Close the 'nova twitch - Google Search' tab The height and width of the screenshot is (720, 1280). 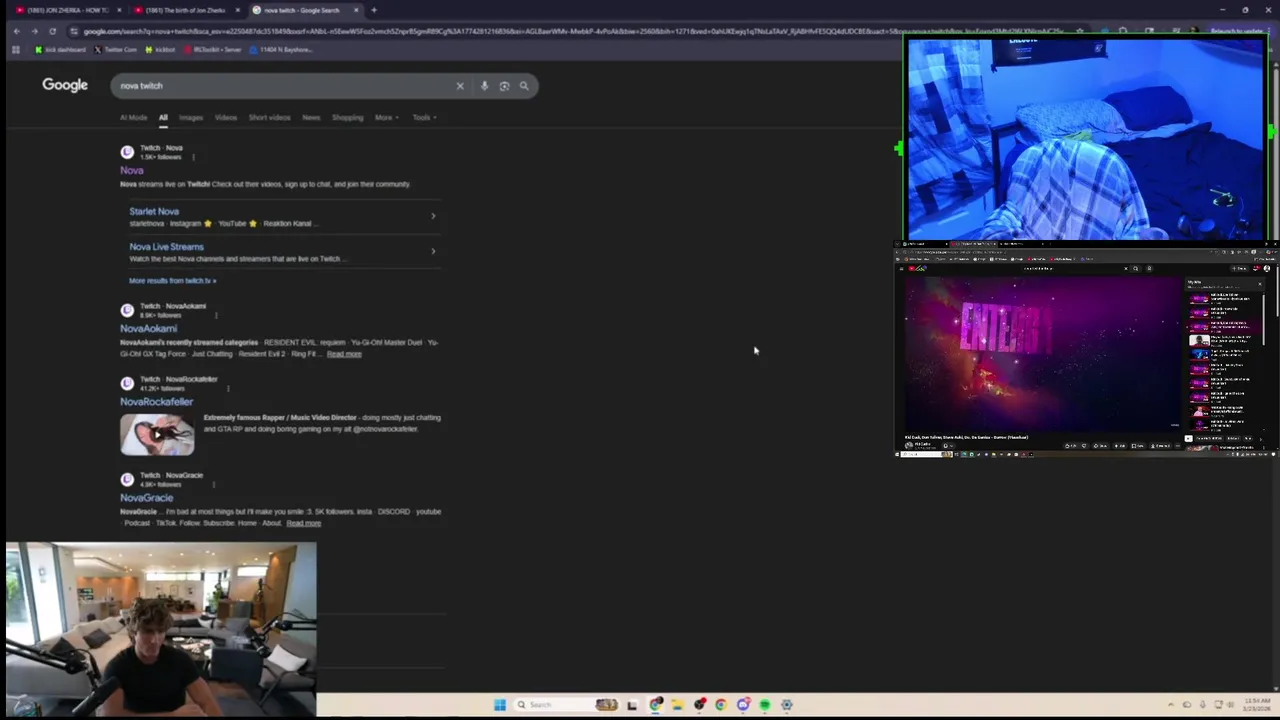coord(356,10)
